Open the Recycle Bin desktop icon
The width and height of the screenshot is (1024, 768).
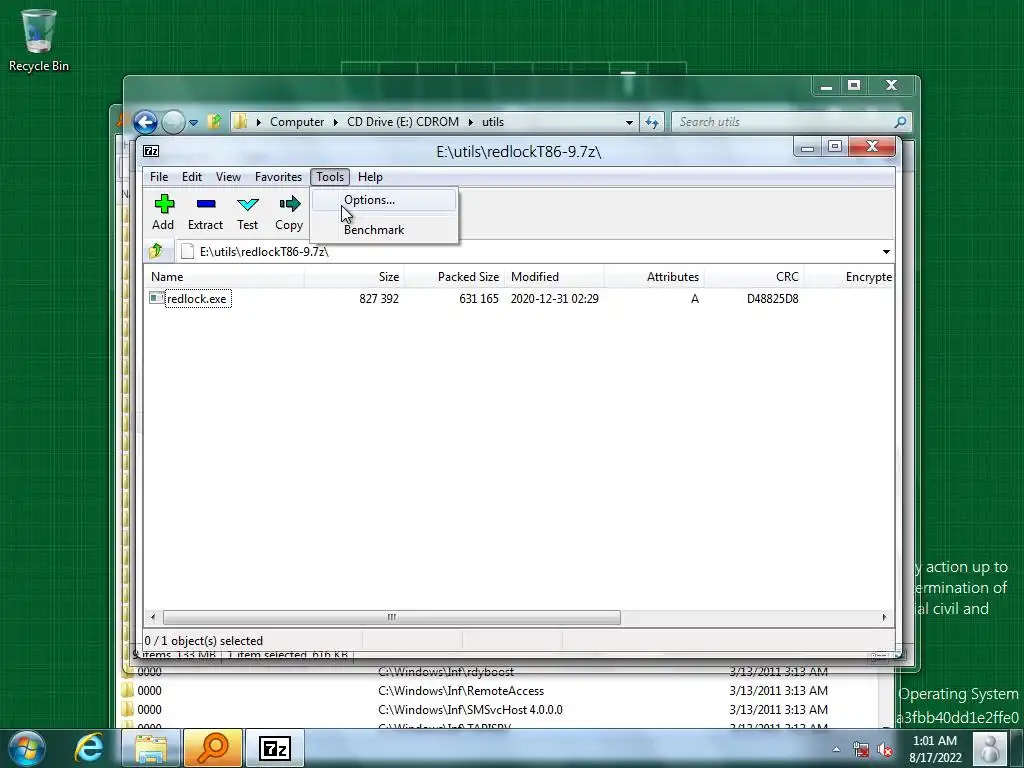[39, 40]
